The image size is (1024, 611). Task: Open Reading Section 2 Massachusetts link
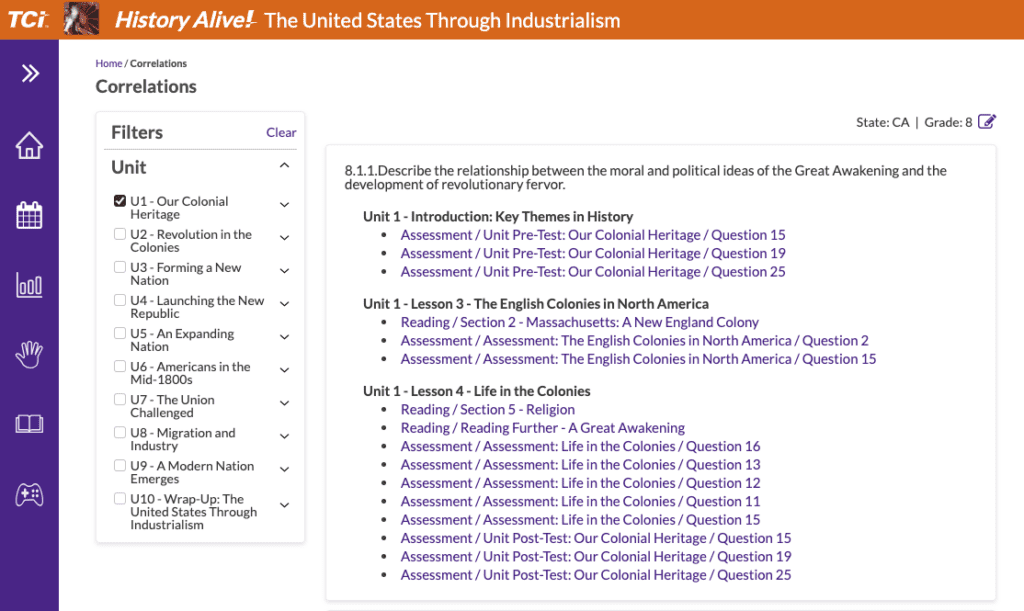[579, 322]
